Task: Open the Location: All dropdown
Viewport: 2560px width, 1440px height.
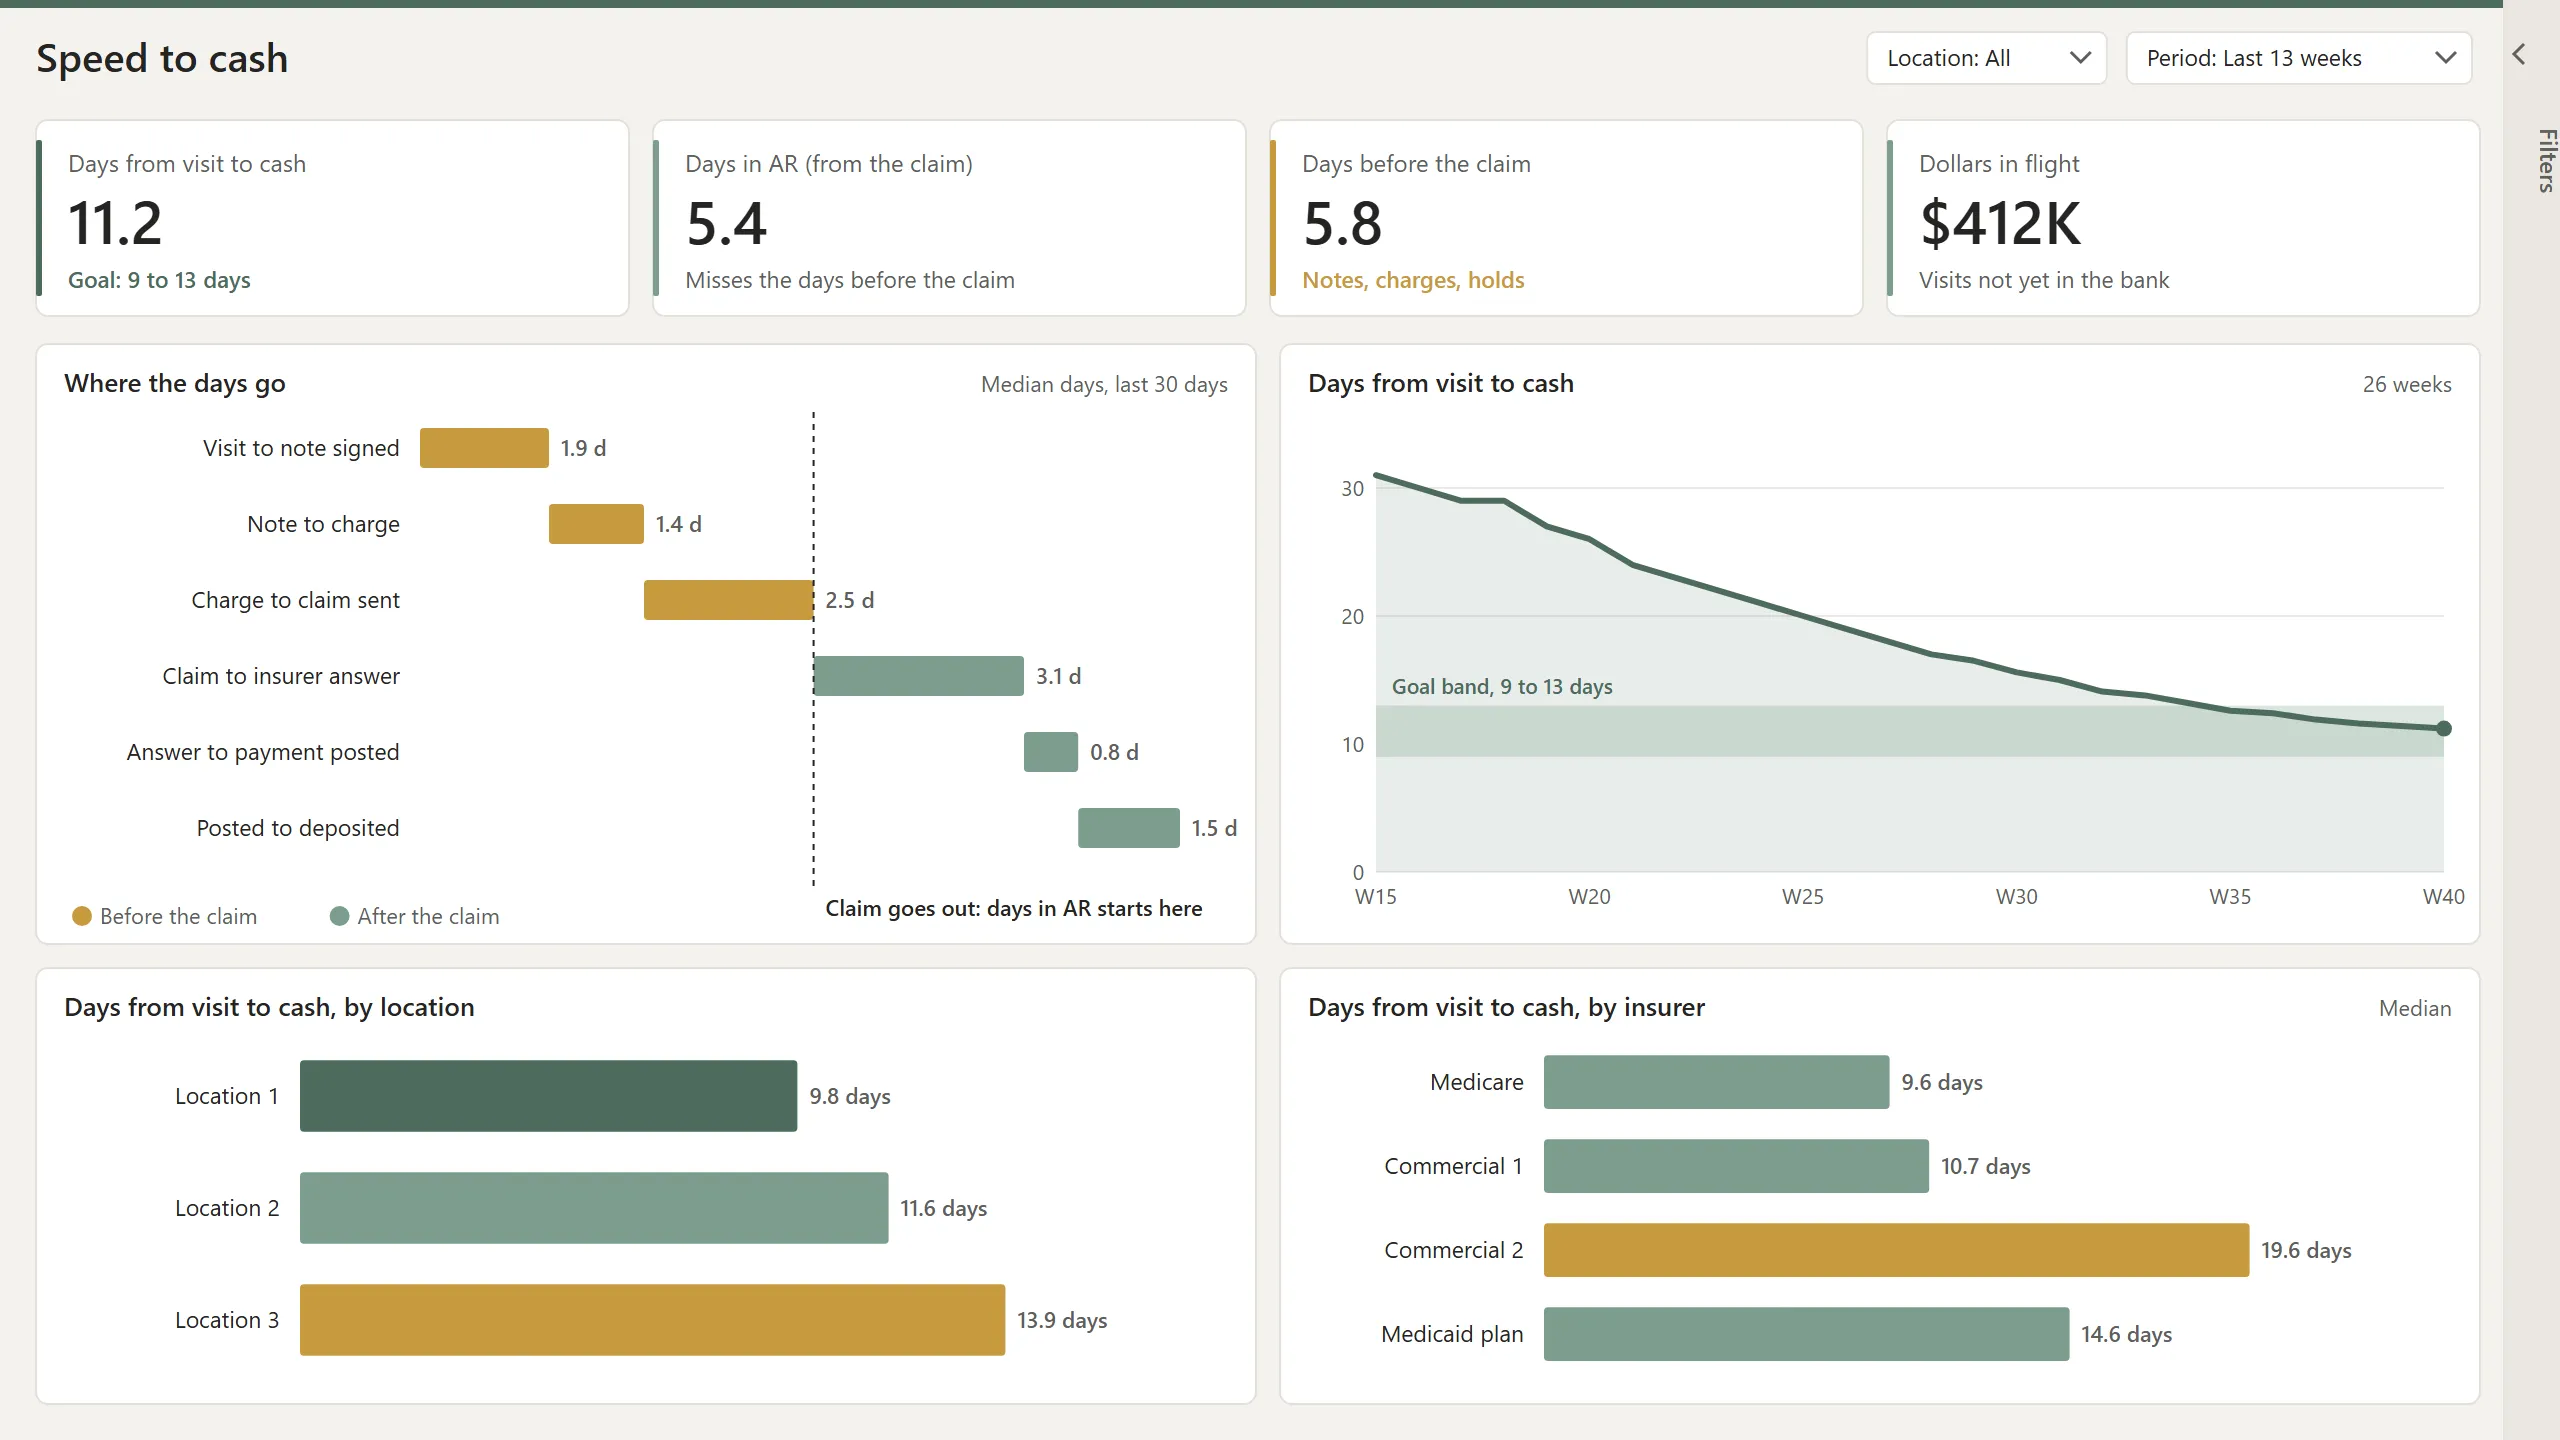Action: tap(1986, 58)
